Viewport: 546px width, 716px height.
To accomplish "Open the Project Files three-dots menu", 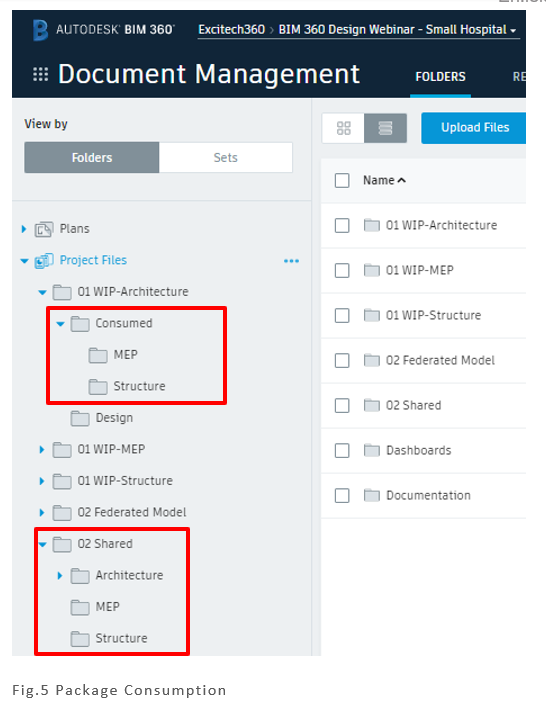I will click(291, 261).
